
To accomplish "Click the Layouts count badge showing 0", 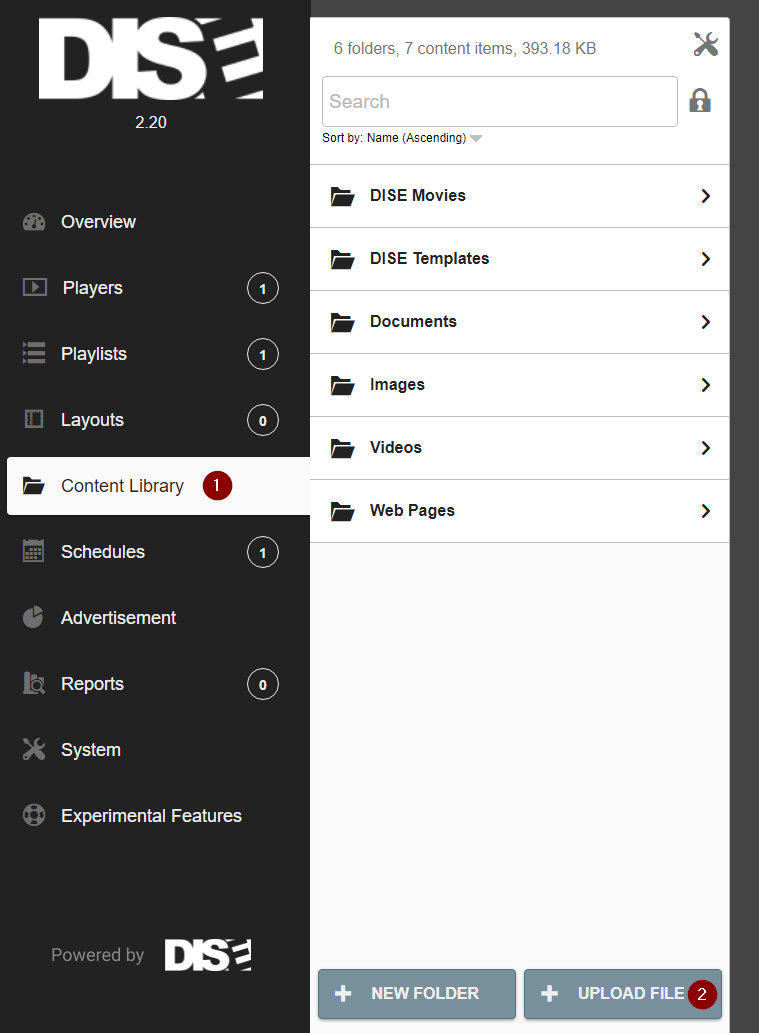I will tap(263, 420).
